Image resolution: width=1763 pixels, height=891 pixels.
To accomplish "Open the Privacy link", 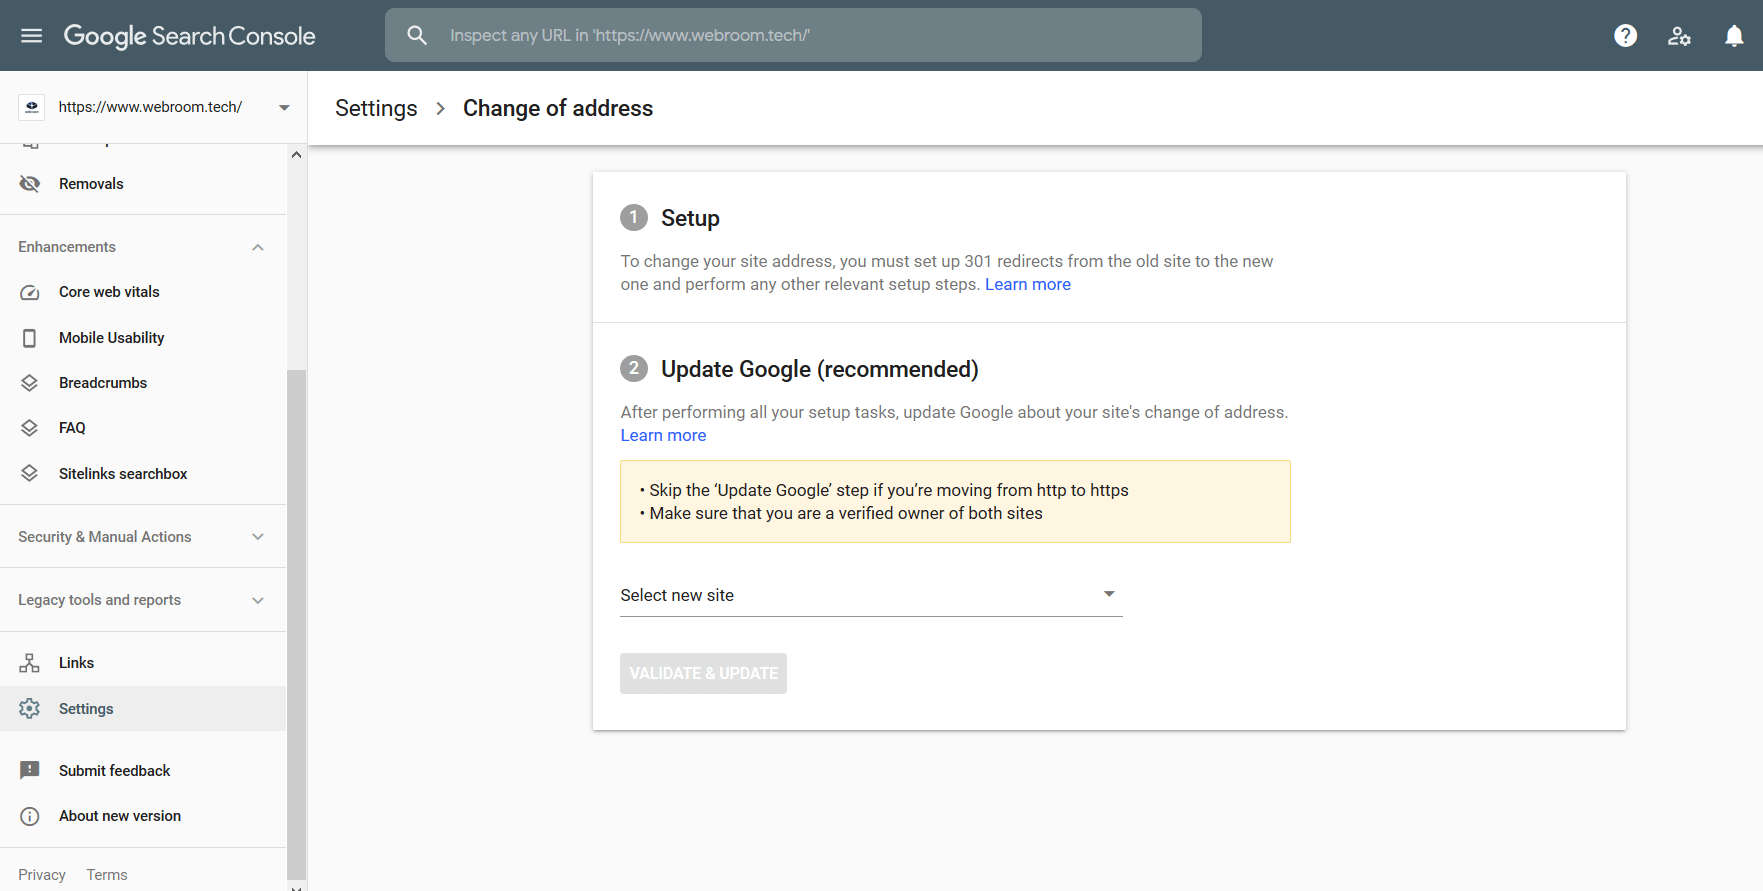I will (42, 875).
